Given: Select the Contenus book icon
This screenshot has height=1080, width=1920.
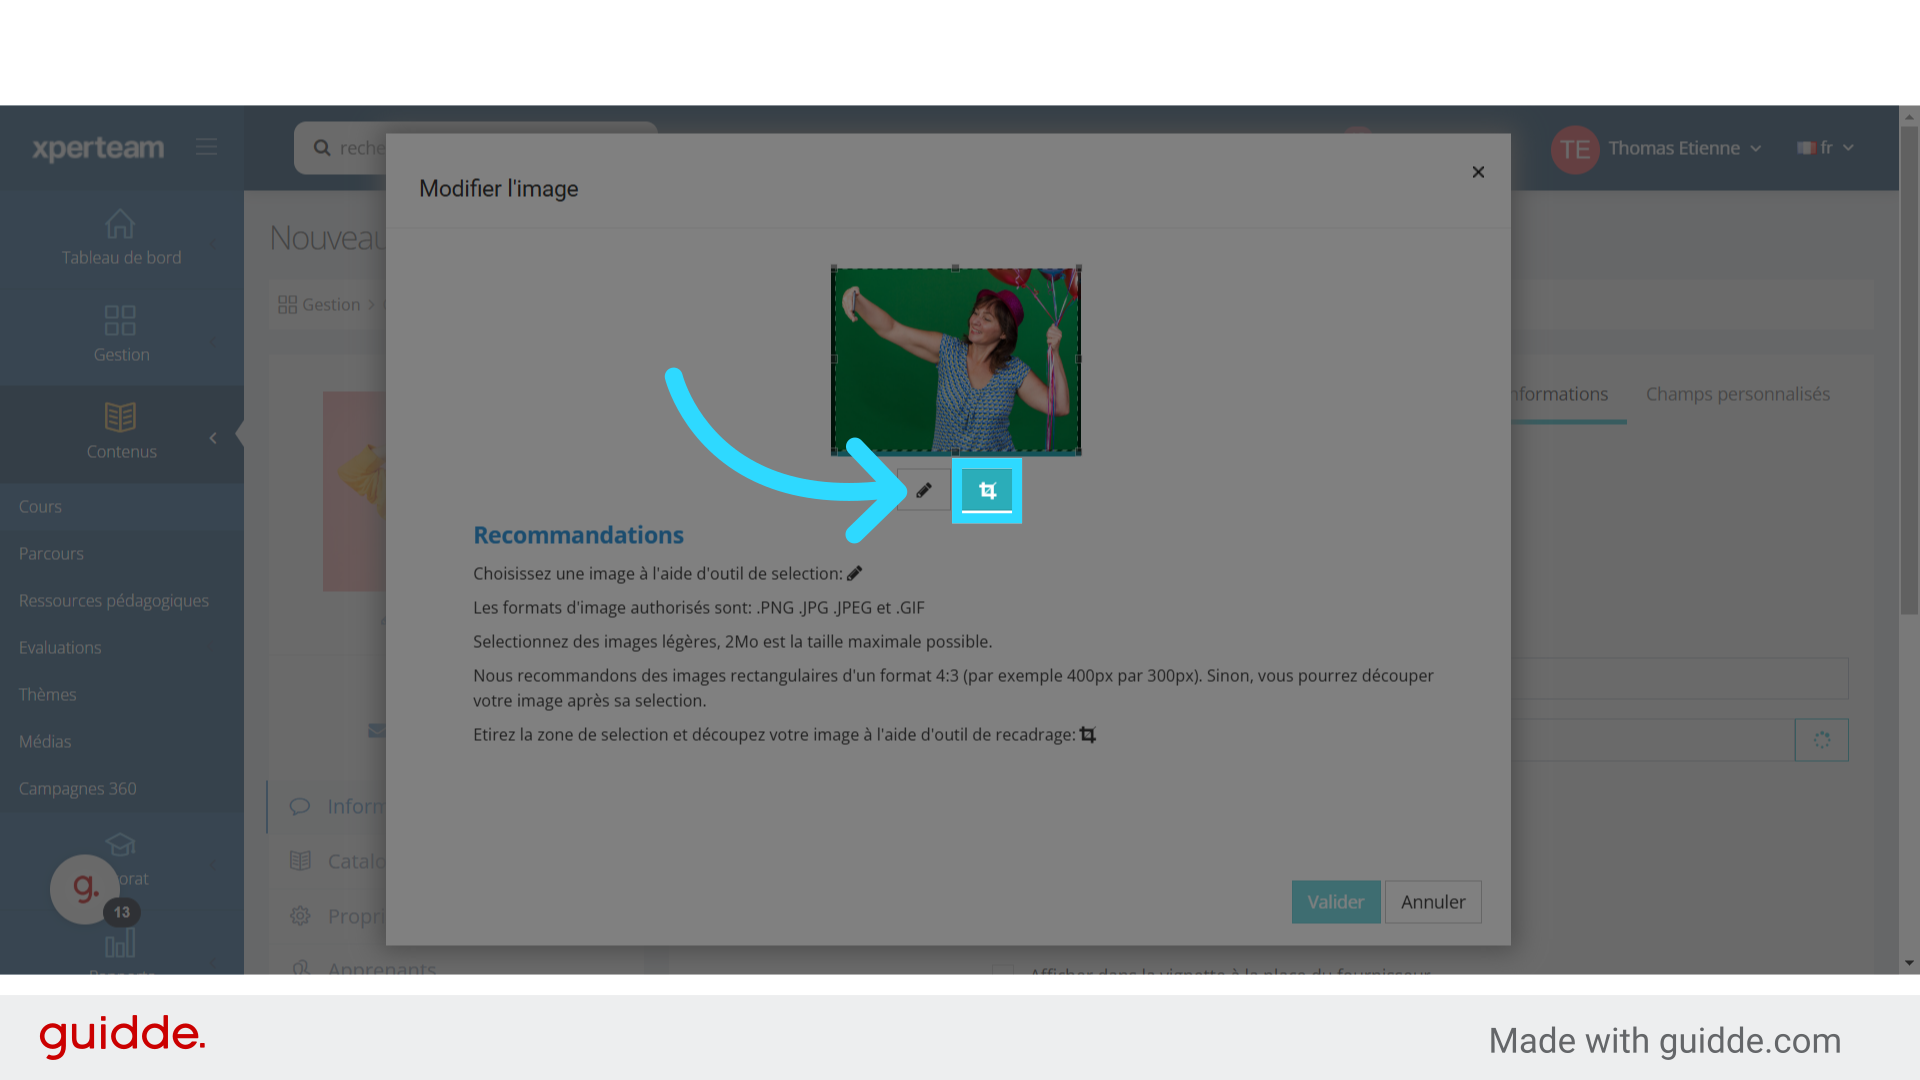Looking at the screenshot, I should click(120, 417).
